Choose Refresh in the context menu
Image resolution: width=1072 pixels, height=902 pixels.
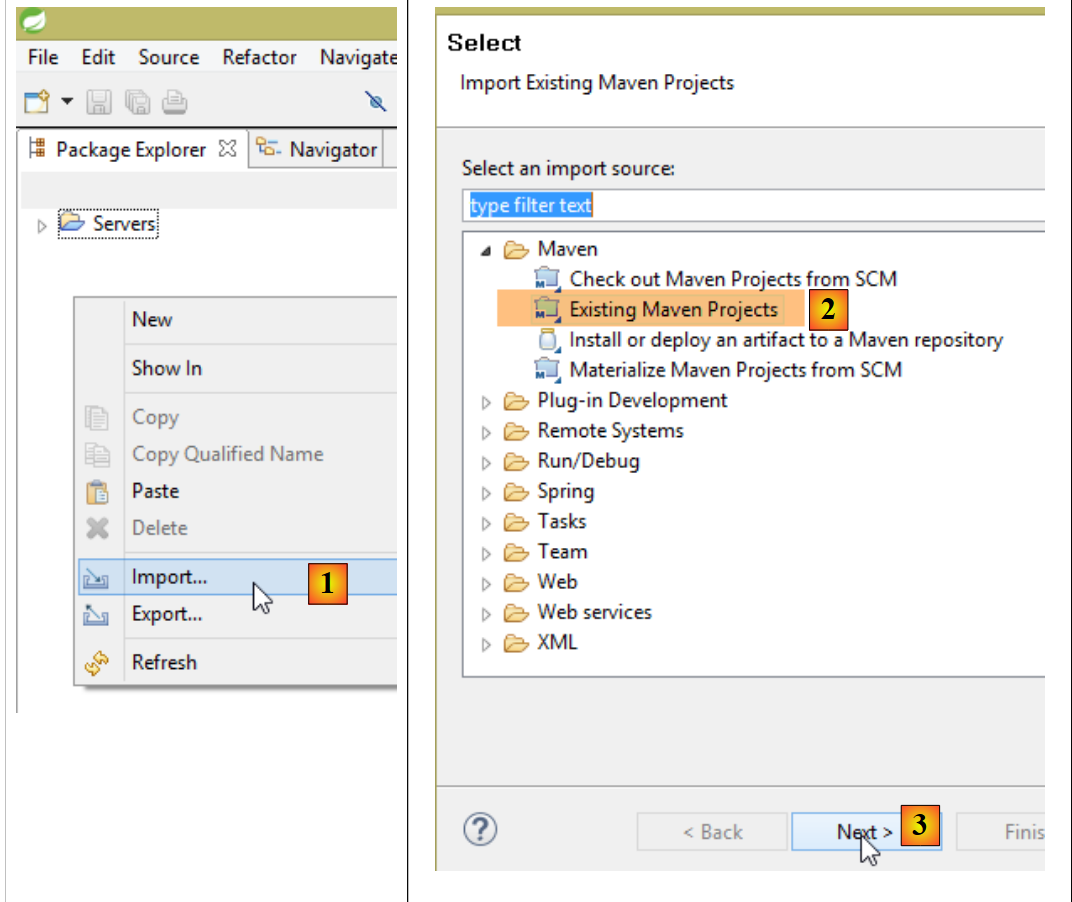click(164, 662)
